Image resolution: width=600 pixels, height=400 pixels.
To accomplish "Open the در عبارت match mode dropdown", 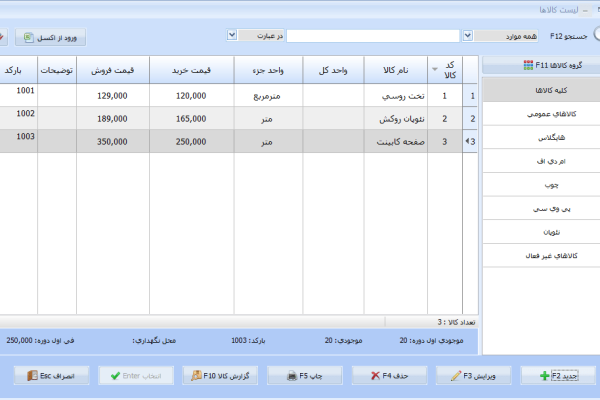I will [x=232, y=35].
